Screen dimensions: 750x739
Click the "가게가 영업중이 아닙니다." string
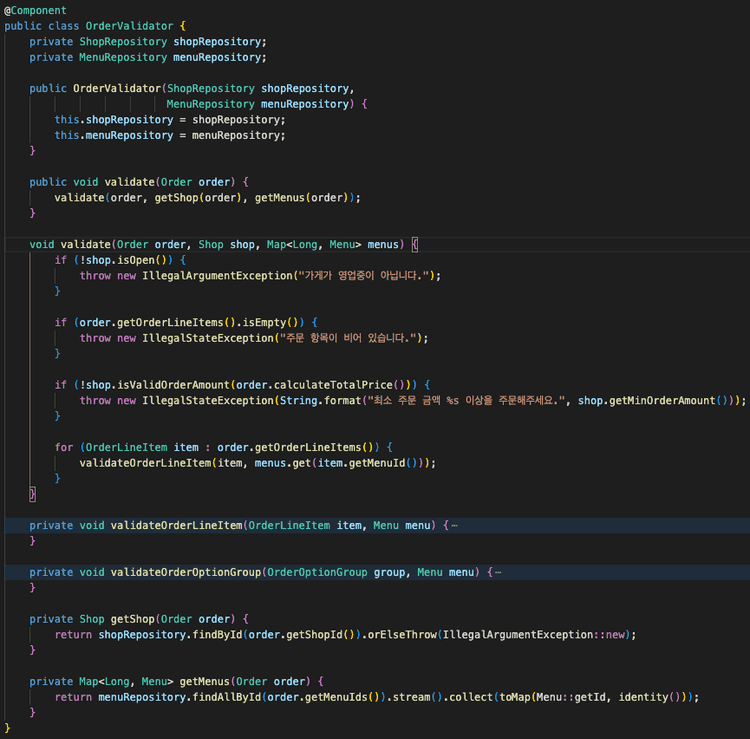[x=364, y=276]
